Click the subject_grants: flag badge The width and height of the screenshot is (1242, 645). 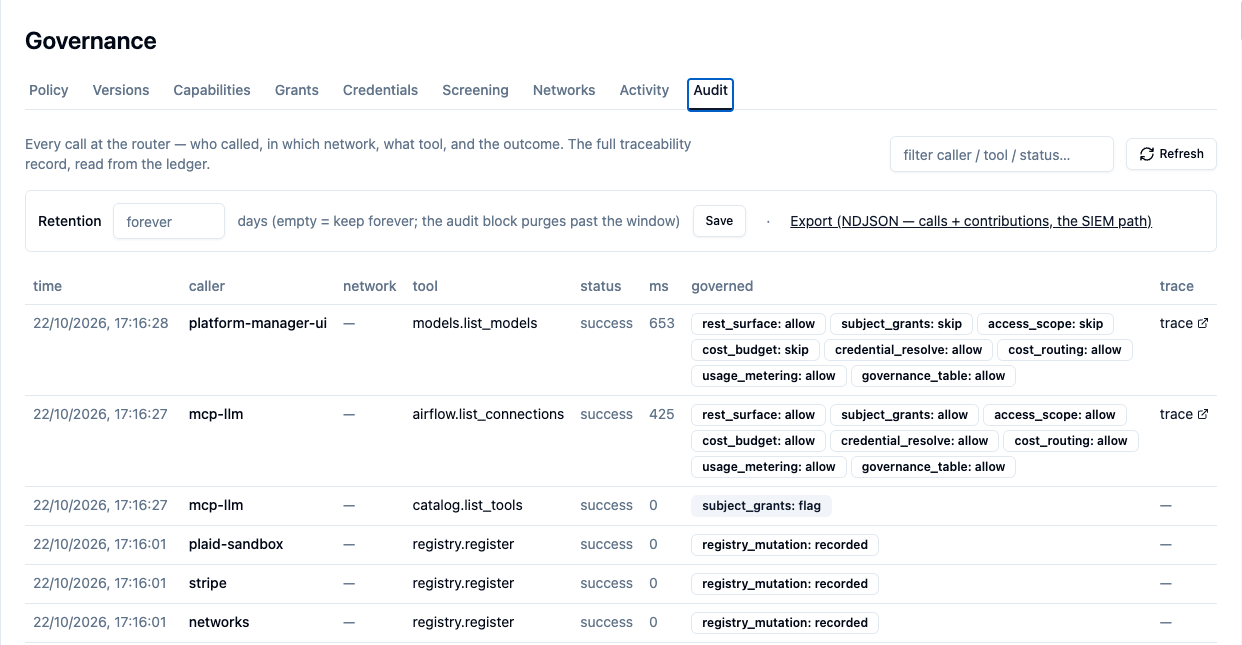tap(761, 506)
